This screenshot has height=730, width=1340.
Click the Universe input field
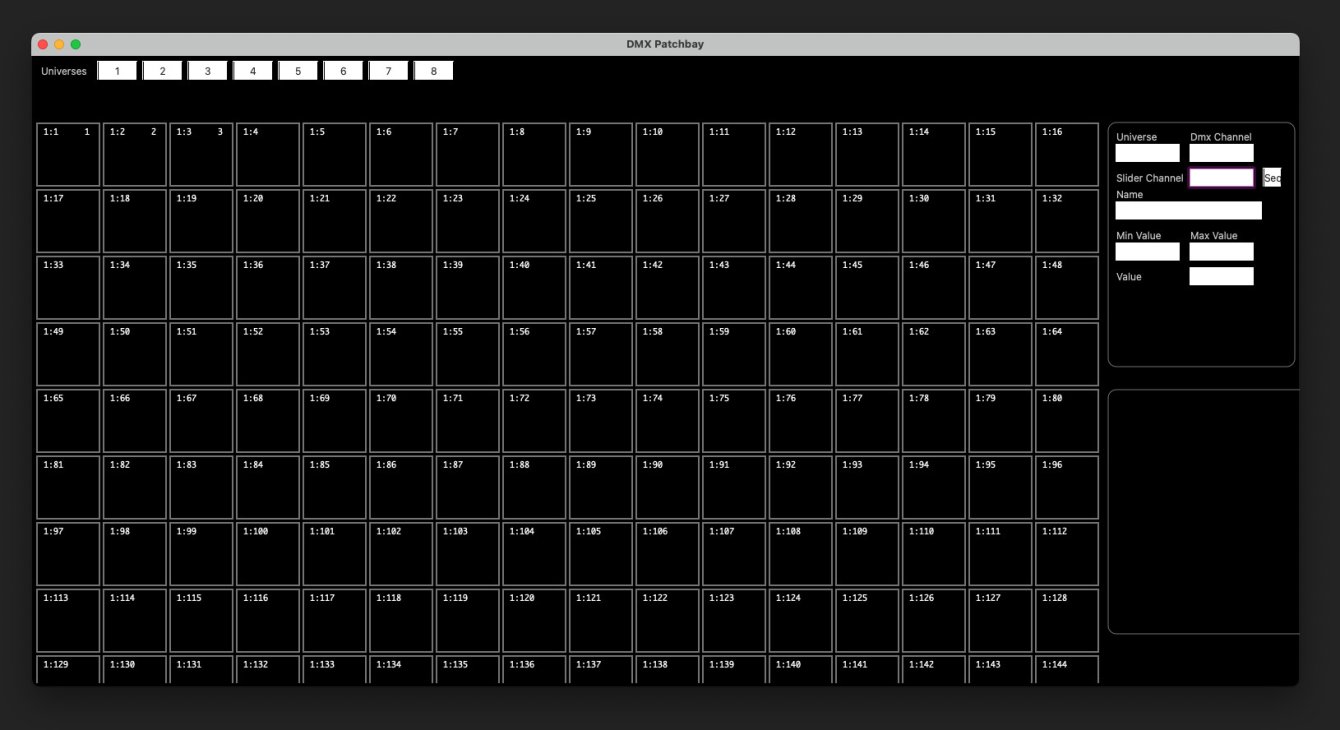click(1148, 153)
